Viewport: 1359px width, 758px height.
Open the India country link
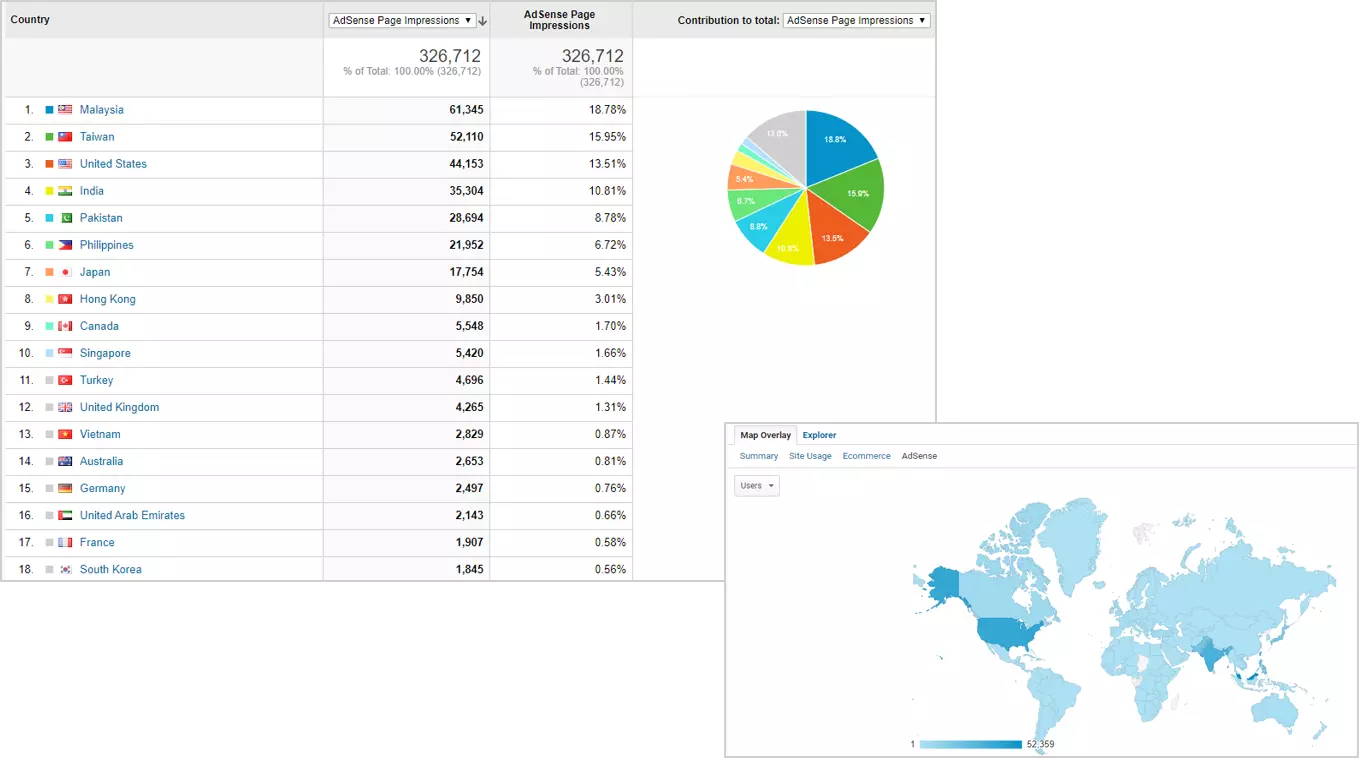pyautogui.click(x=92, y=191)
